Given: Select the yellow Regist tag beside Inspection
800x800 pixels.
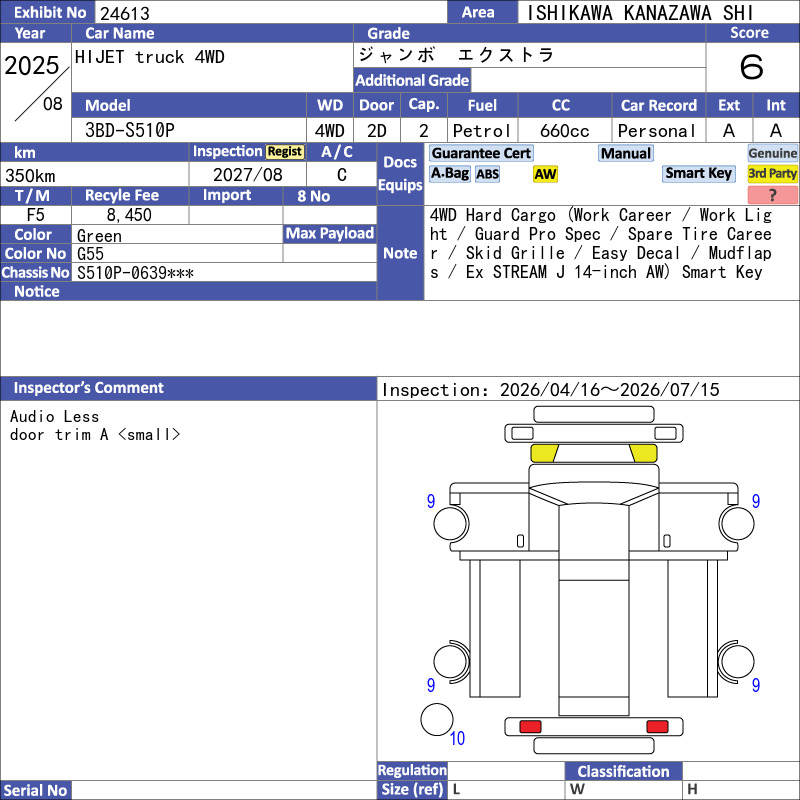Looking at the screenshot, I should pos(285,152).
